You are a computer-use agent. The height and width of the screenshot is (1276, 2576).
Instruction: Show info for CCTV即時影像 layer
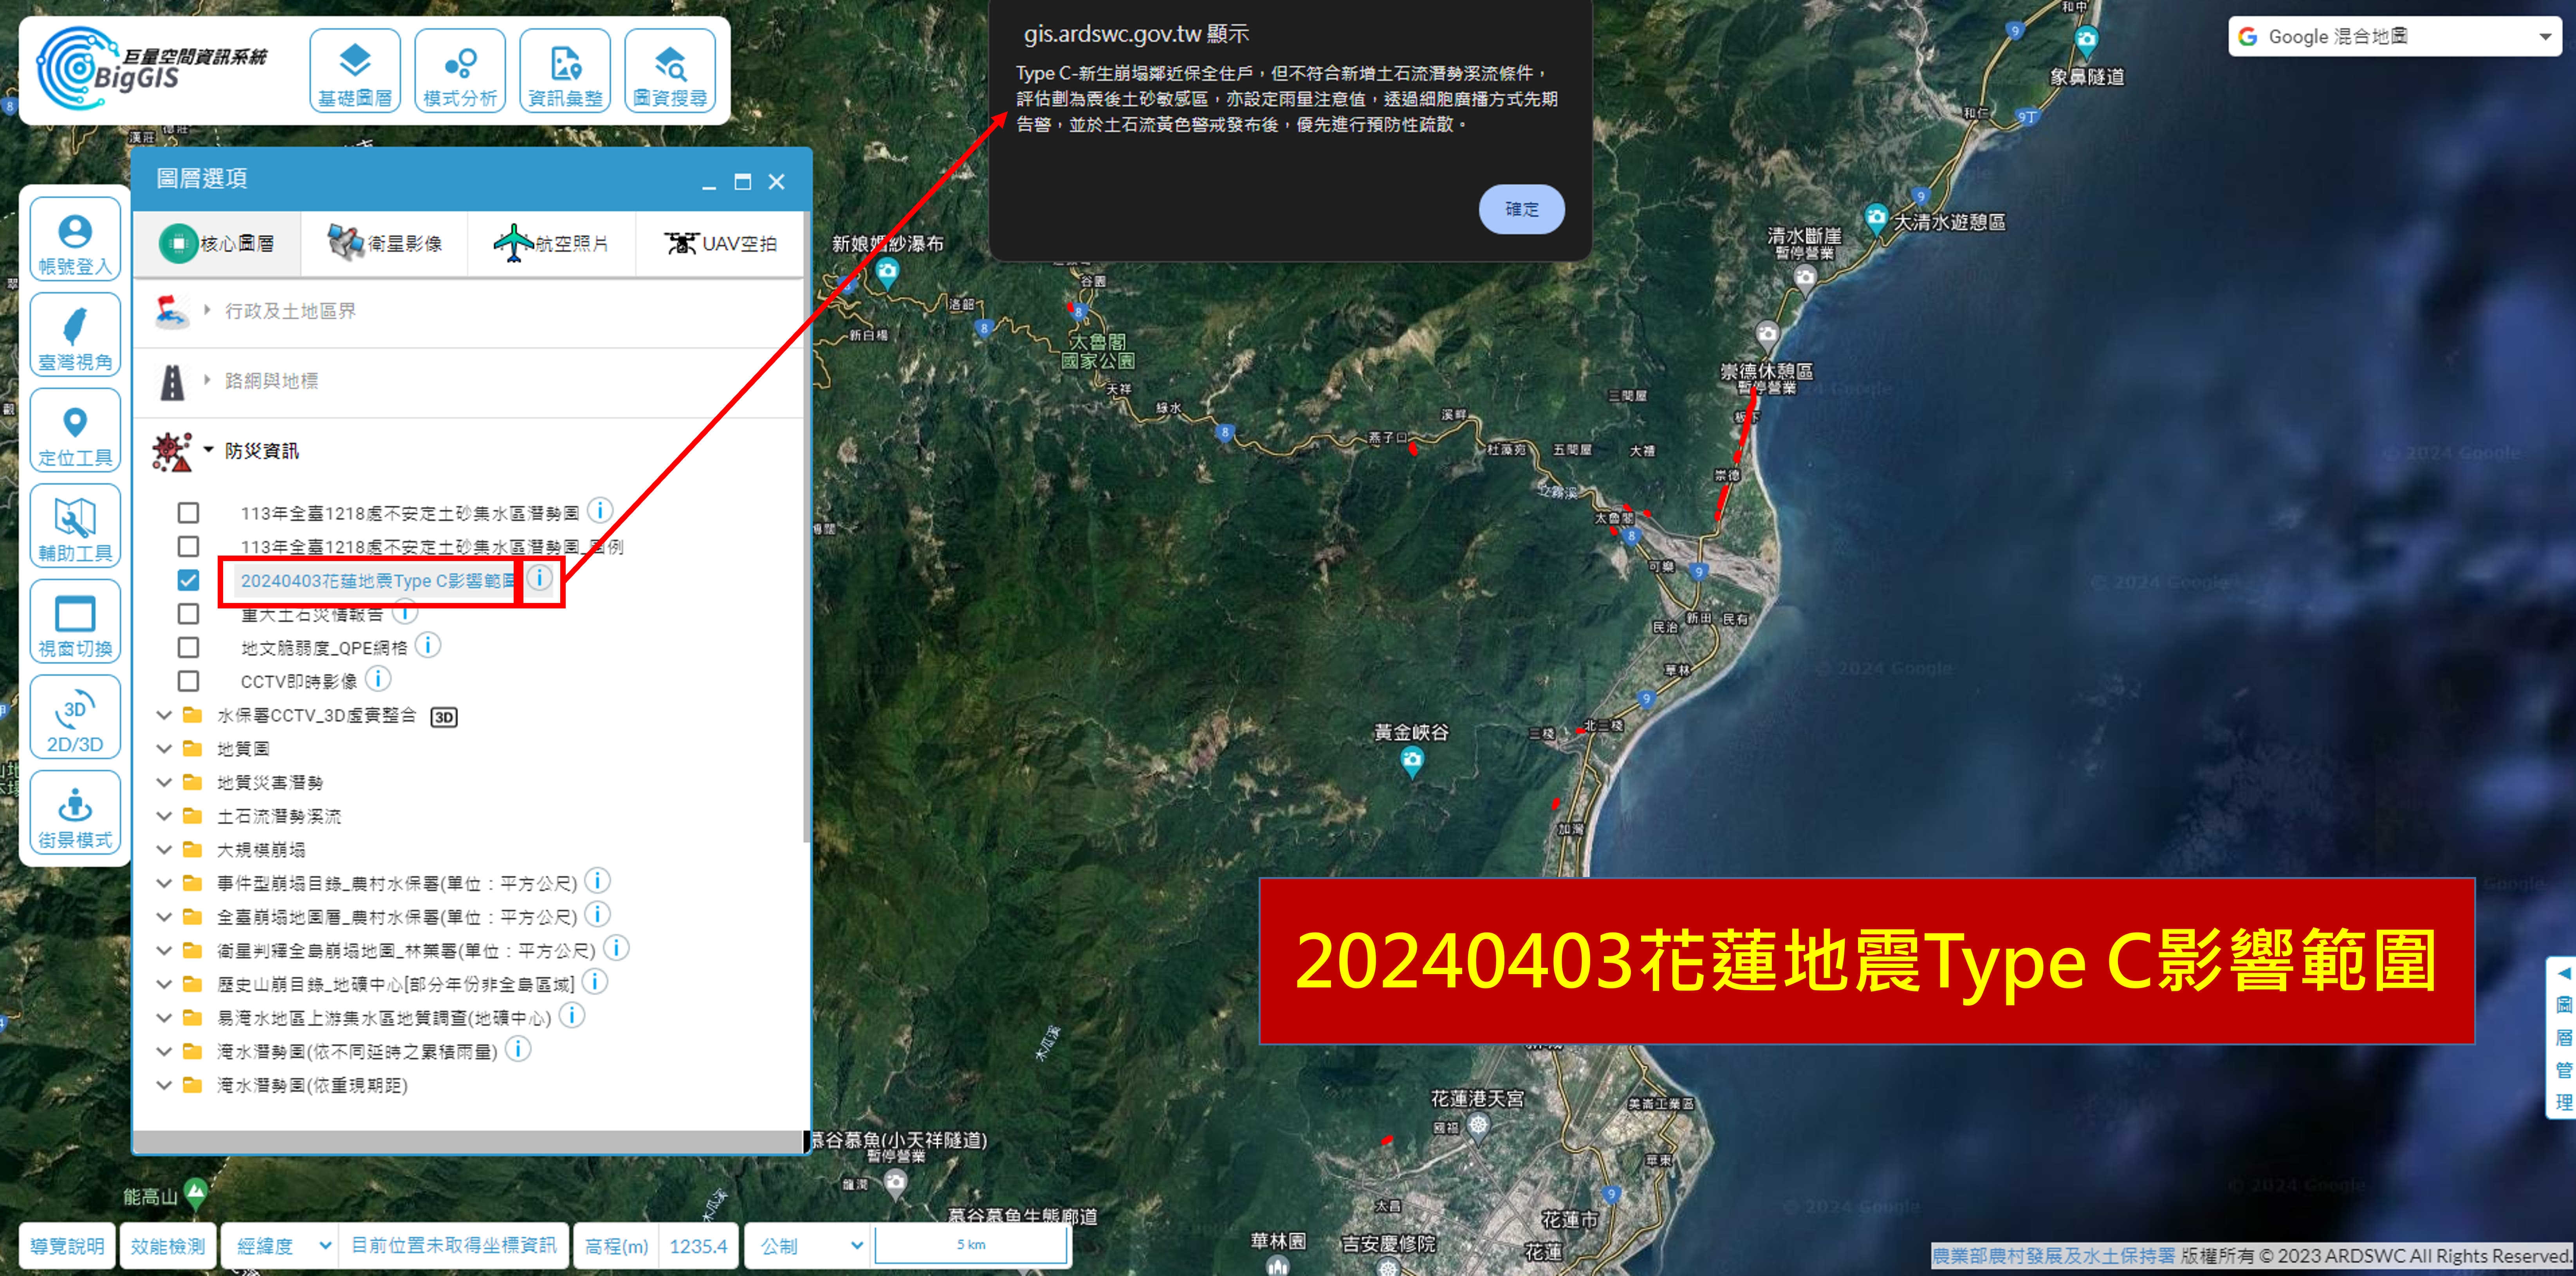click(378, 679)
